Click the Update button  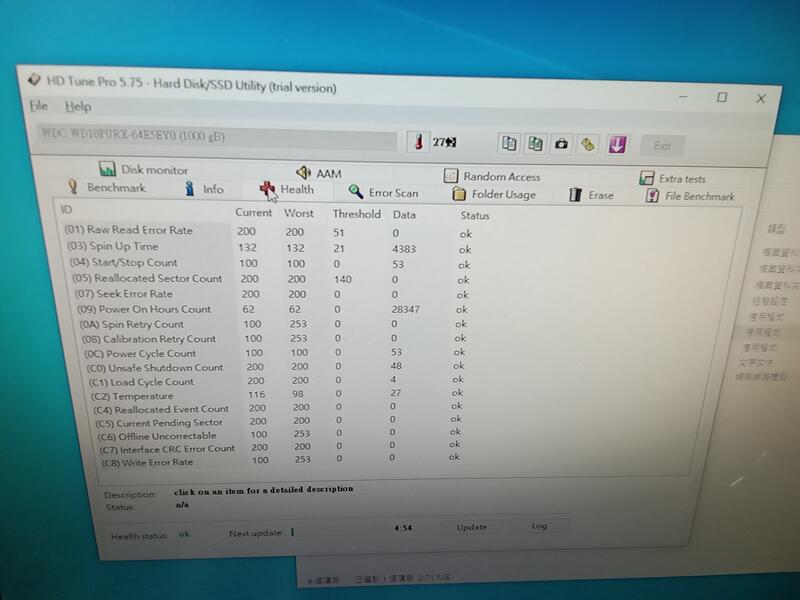(x=471, y=527)
